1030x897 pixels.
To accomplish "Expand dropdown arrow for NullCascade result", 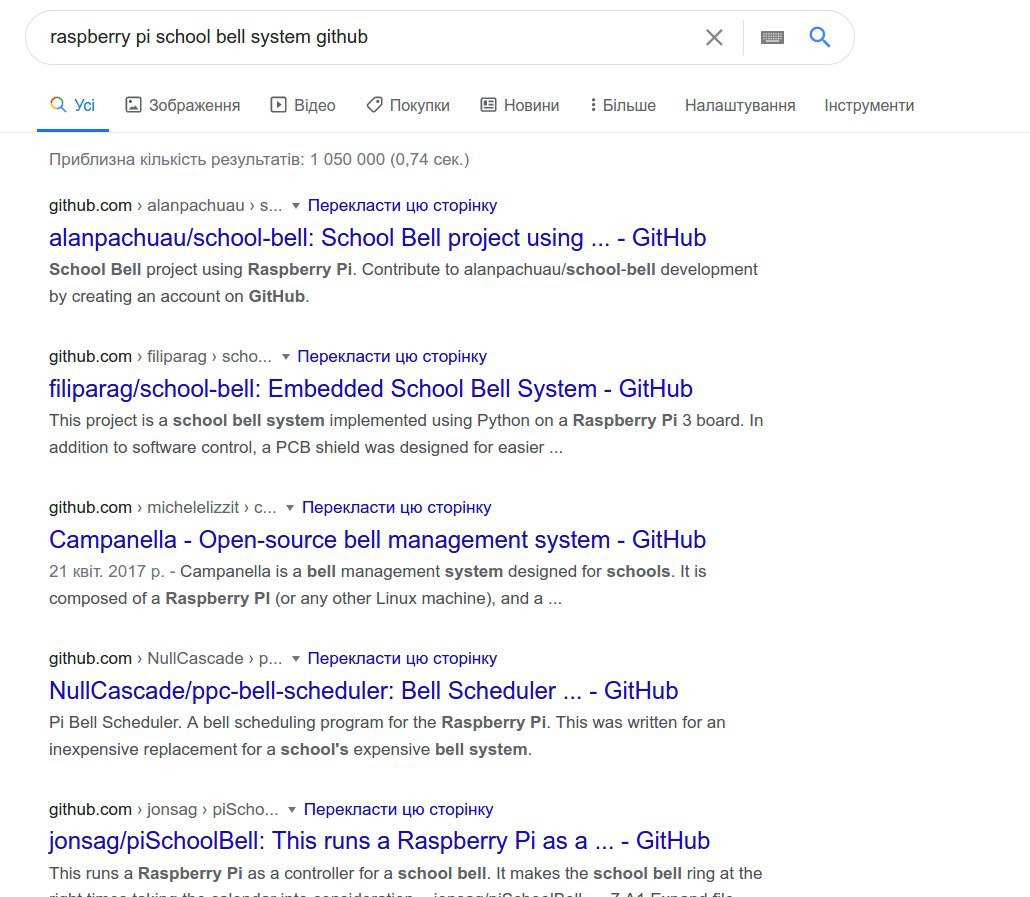I will [x=296, y=659].
